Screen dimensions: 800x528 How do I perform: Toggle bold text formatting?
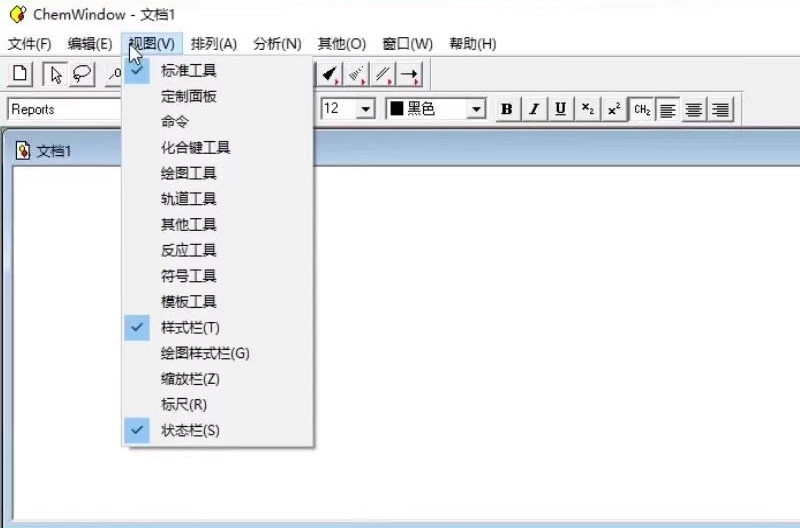507,109
